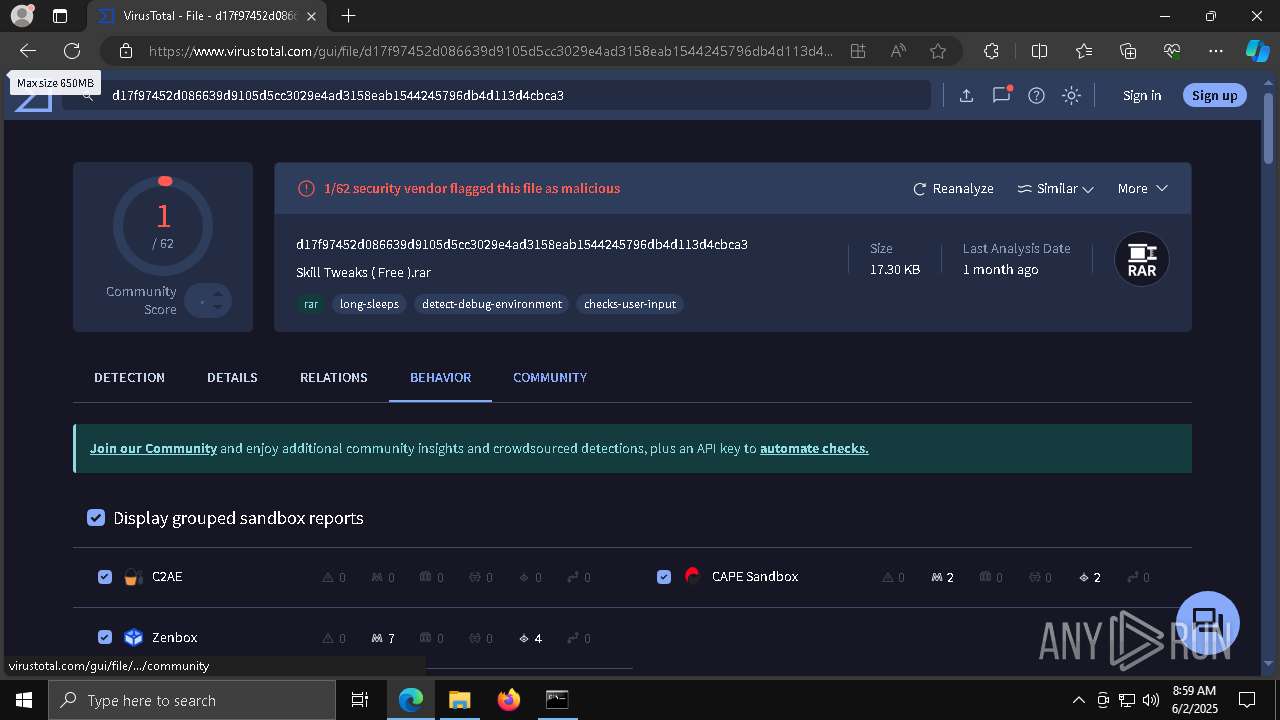The width and height of the screenshot is (1280, 720).
Task: Click the Join our Community link
Action: (153, 448)
